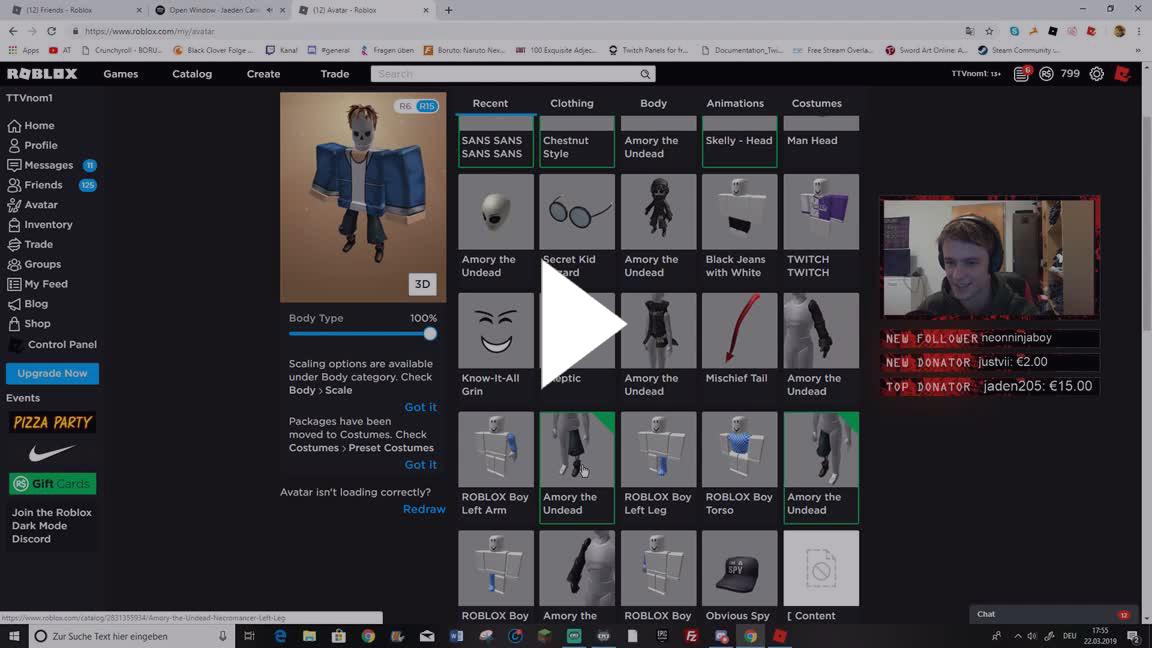Click into the Roblox search field
Screen dimensions: 1152x648
coord(505,74)
